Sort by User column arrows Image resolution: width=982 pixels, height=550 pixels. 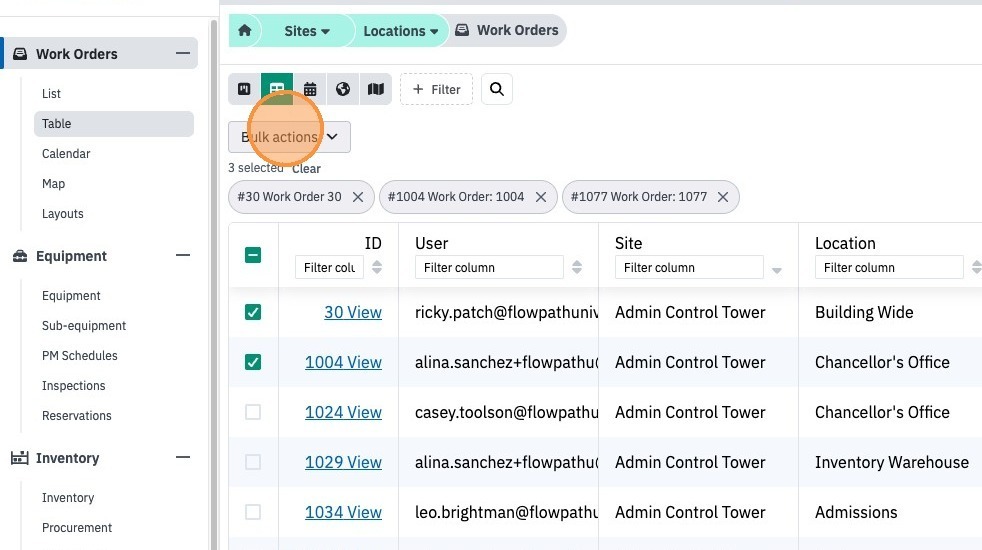pyautogui.click(x=577, y=267)
